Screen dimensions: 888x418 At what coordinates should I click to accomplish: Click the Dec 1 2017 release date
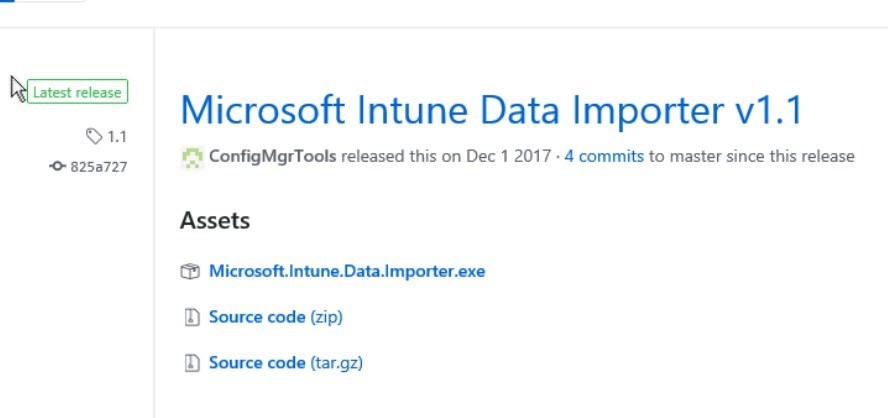[509, 156]
